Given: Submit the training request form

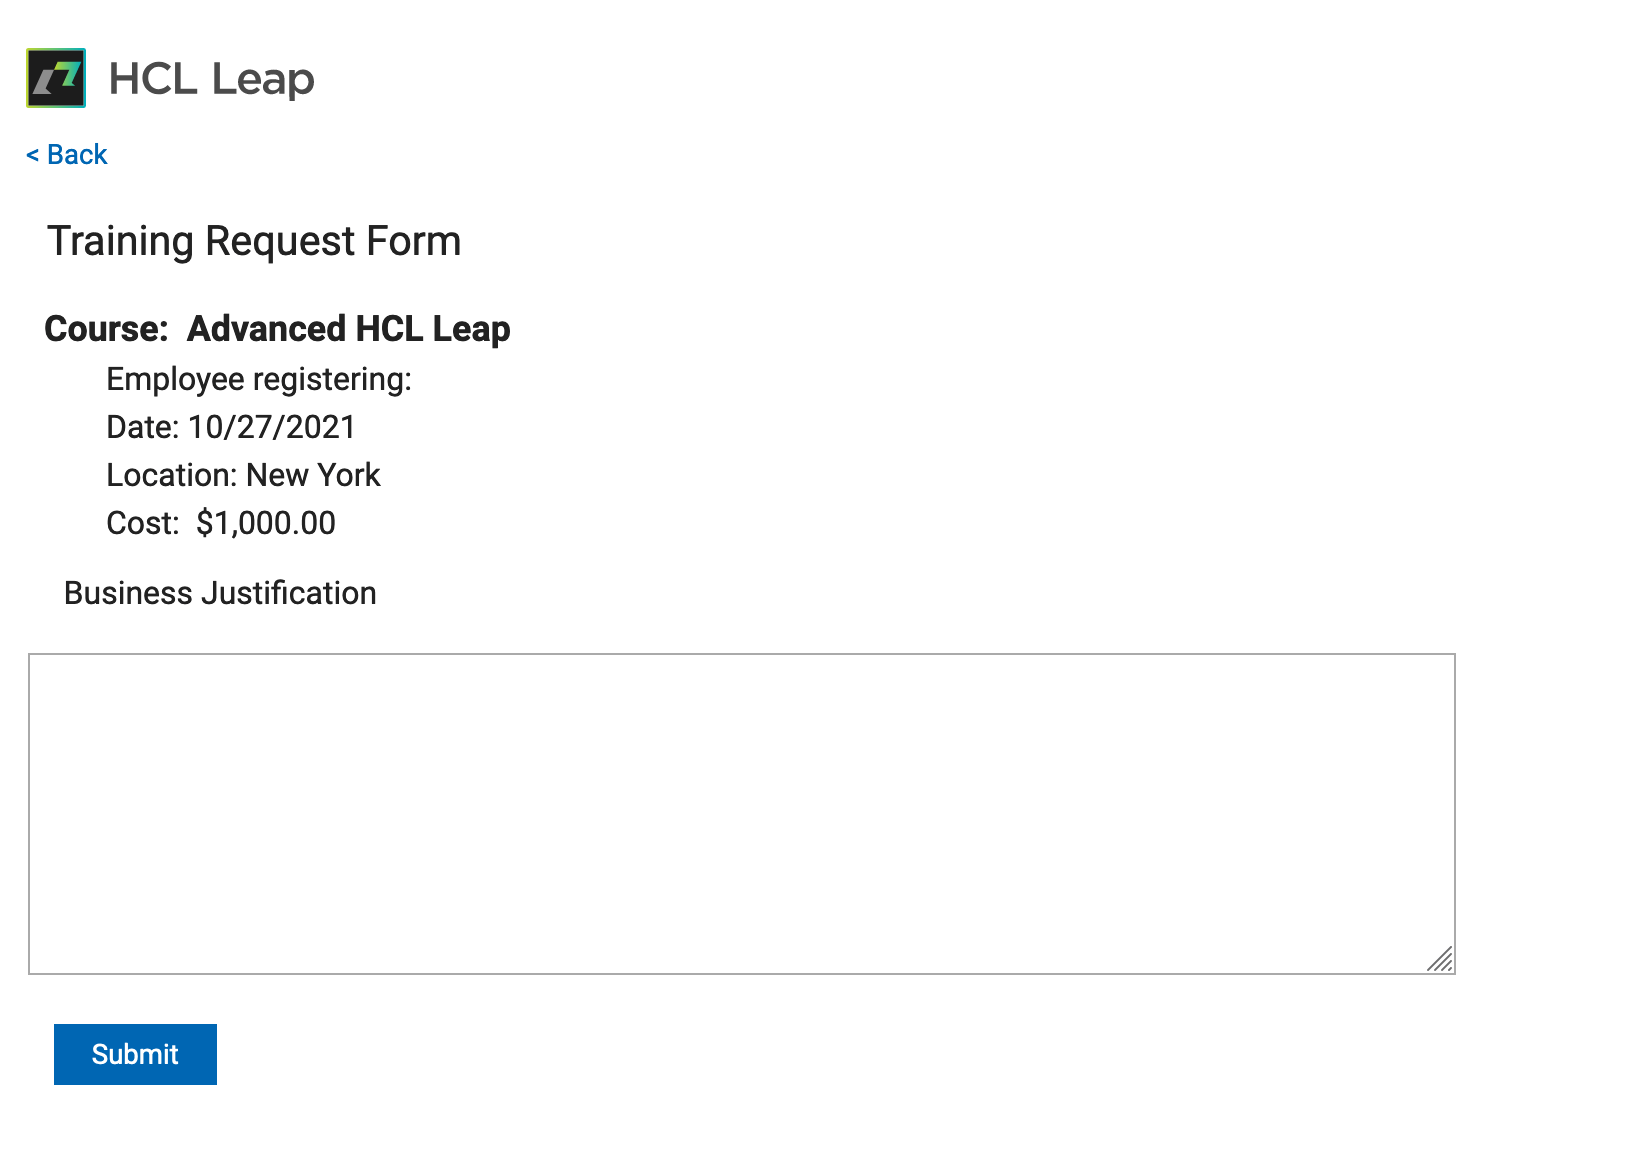Looking at the screenshot, I should (x=135, y=1054).
